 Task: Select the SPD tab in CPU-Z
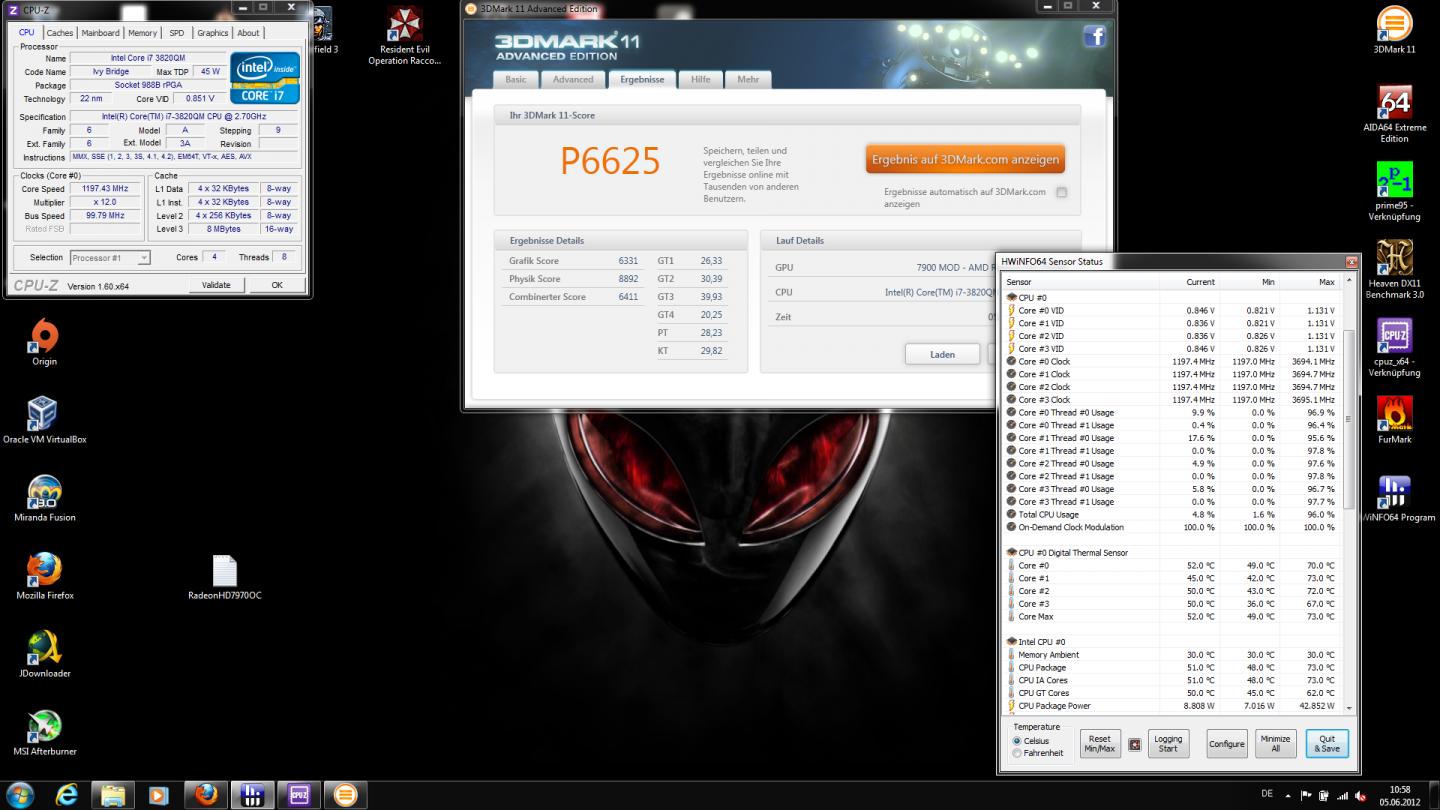click(x=177, y=33)
